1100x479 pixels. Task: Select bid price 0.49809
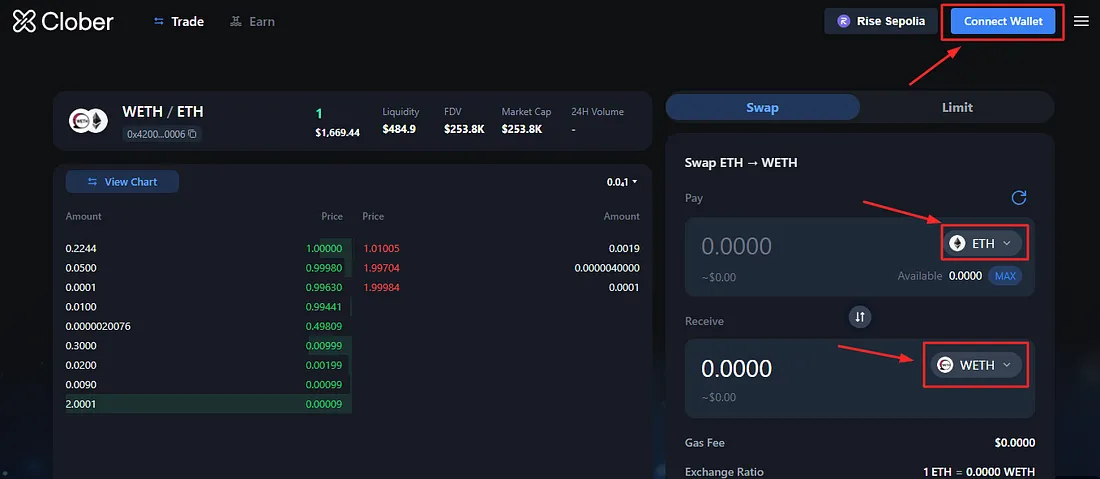click(x=324, y=326)
